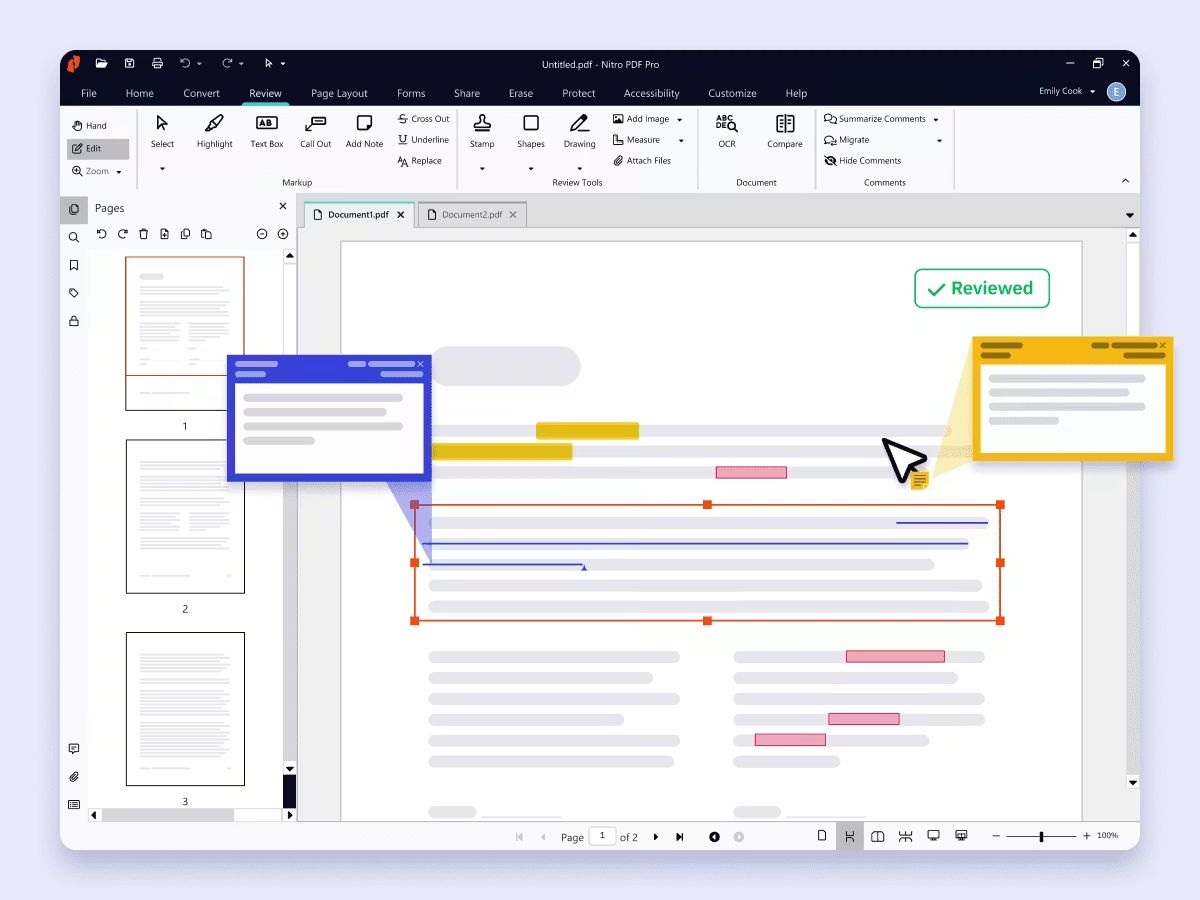Open the Protect ribbon tab
This screenshot has height=900, width=1200.
[579, 93]
